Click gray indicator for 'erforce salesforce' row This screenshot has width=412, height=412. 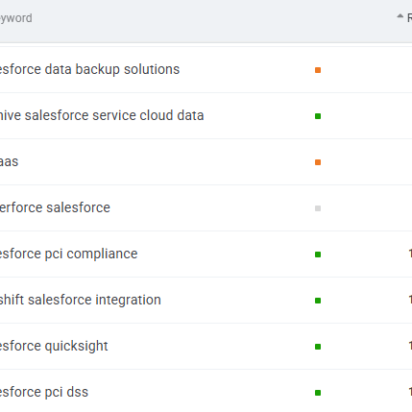(318, 208)
